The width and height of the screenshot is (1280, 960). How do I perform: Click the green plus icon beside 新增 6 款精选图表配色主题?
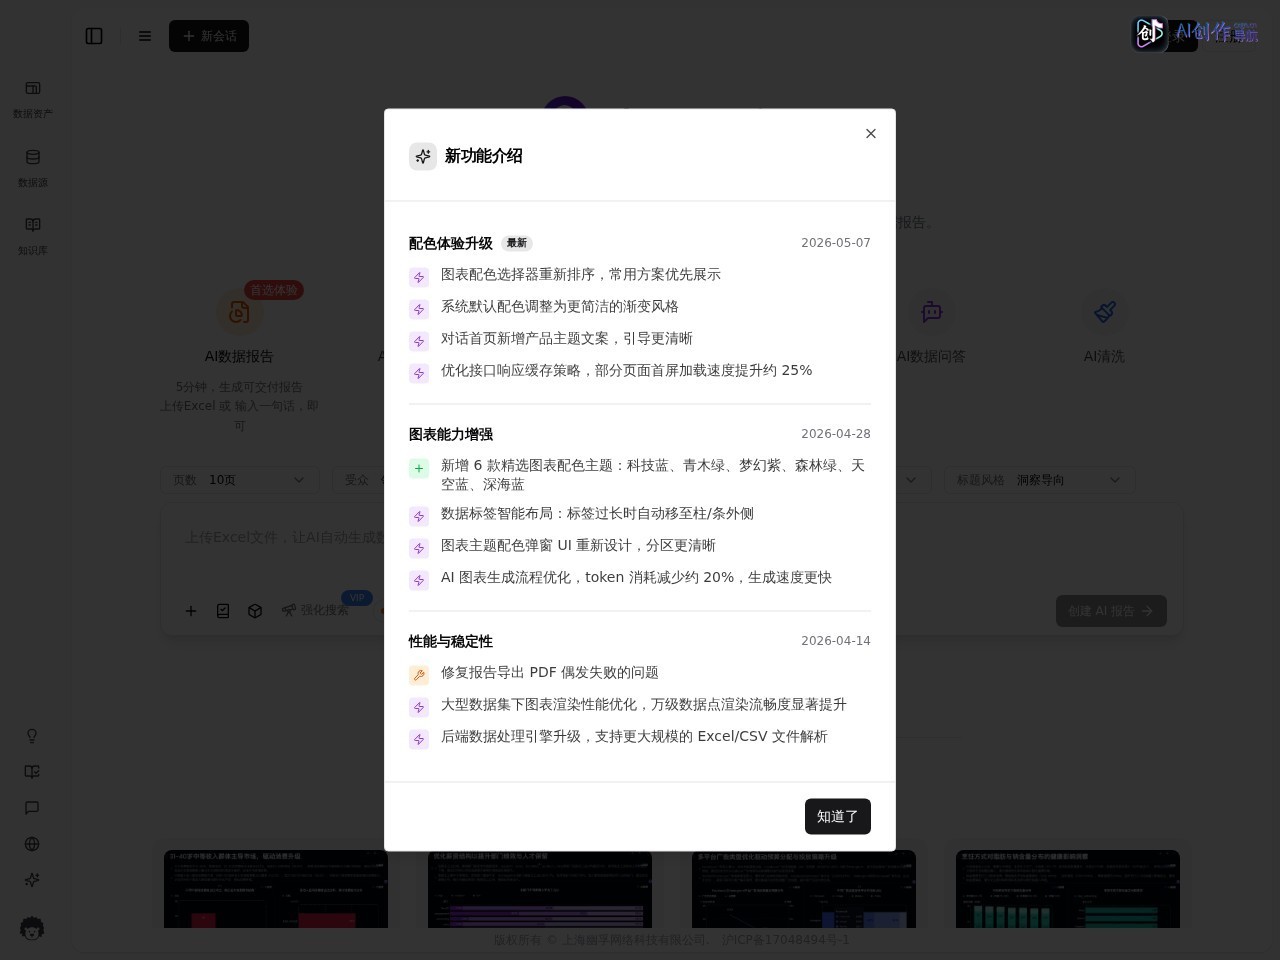419,468
